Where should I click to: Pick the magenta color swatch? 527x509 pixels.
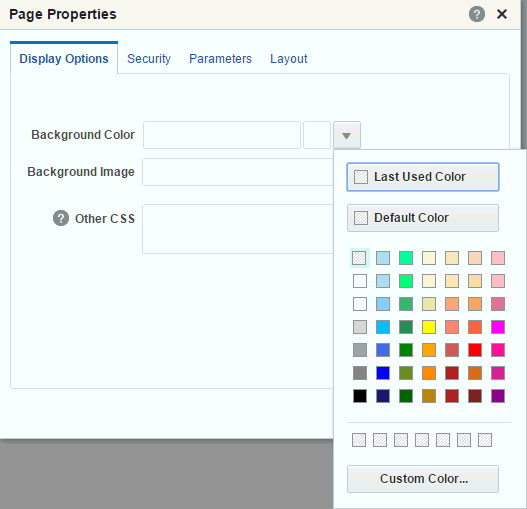(x=498, y=327)
